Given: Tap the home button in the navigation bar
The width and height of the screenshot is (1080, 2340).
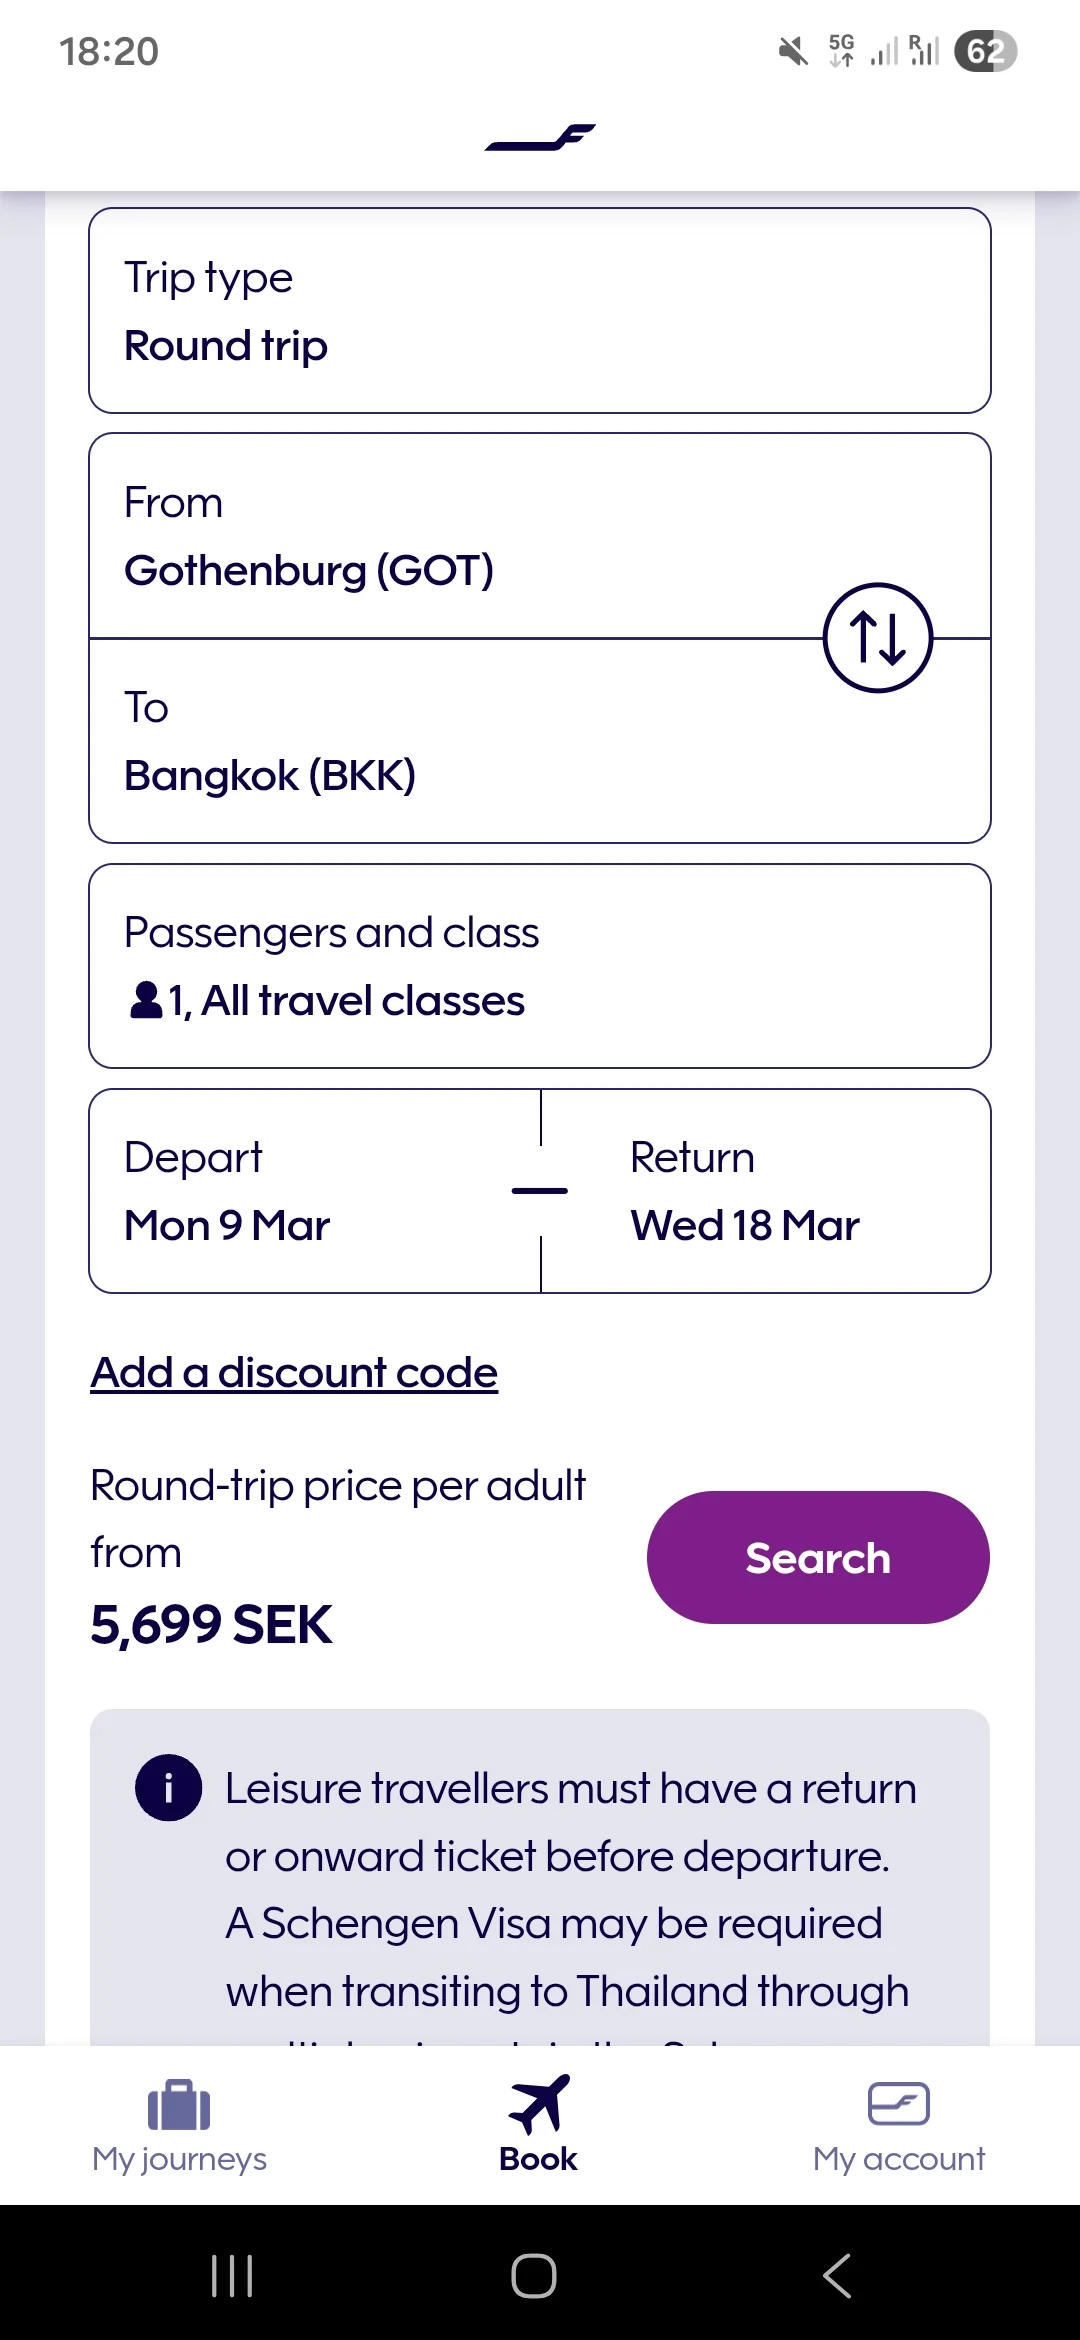Looking at the screenshot, I should pyautogui.click(x=533, y=2277).
